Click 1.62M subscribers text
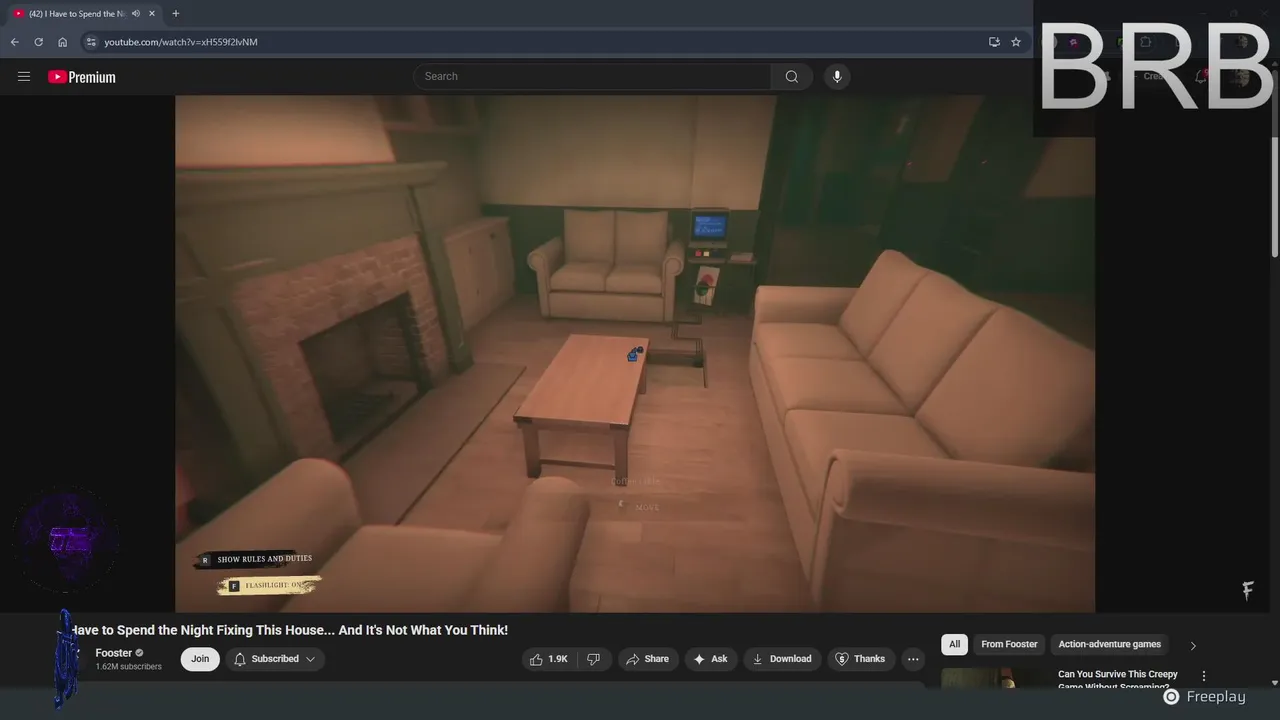The width and height of the screenshot is (1280, 720). pyautogui.click(x=128, y=666)
